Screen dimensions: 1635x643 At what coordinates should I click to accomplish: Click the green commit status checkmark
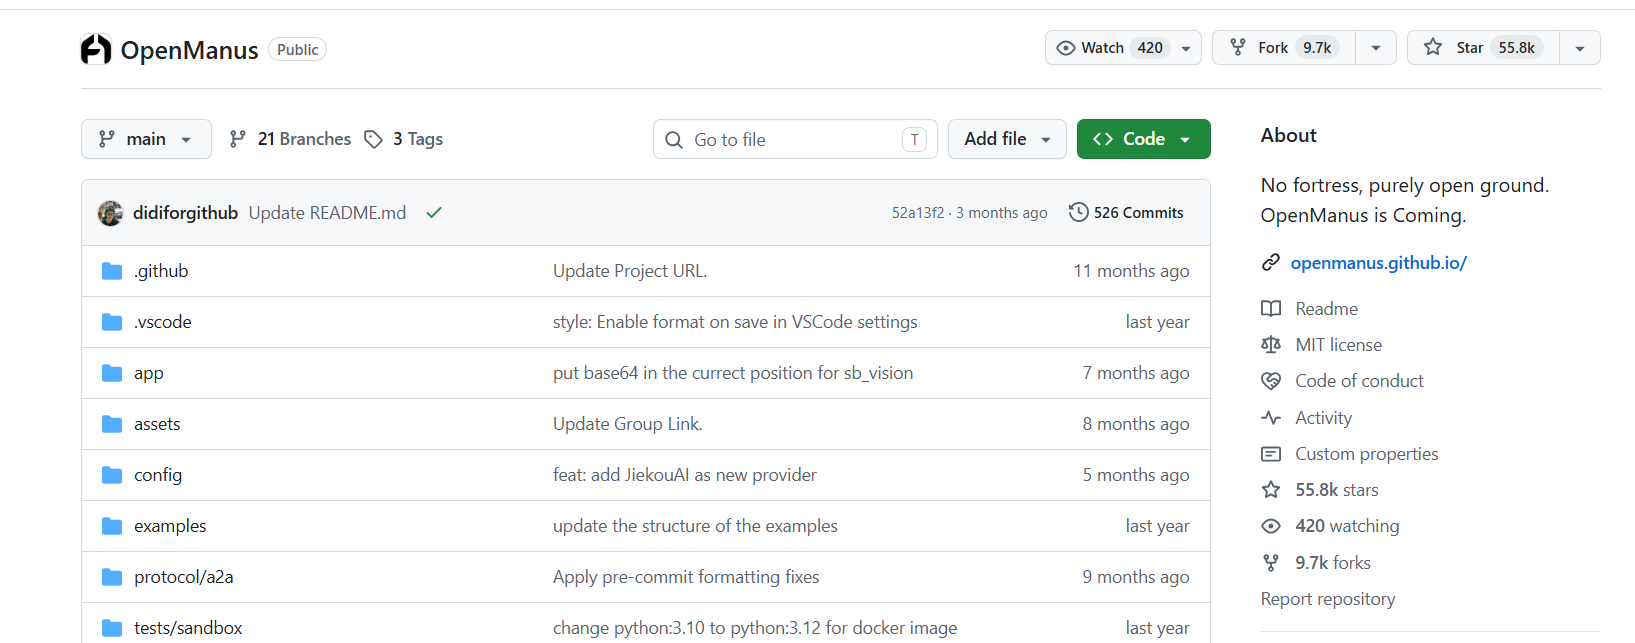(x=434, y=213)
